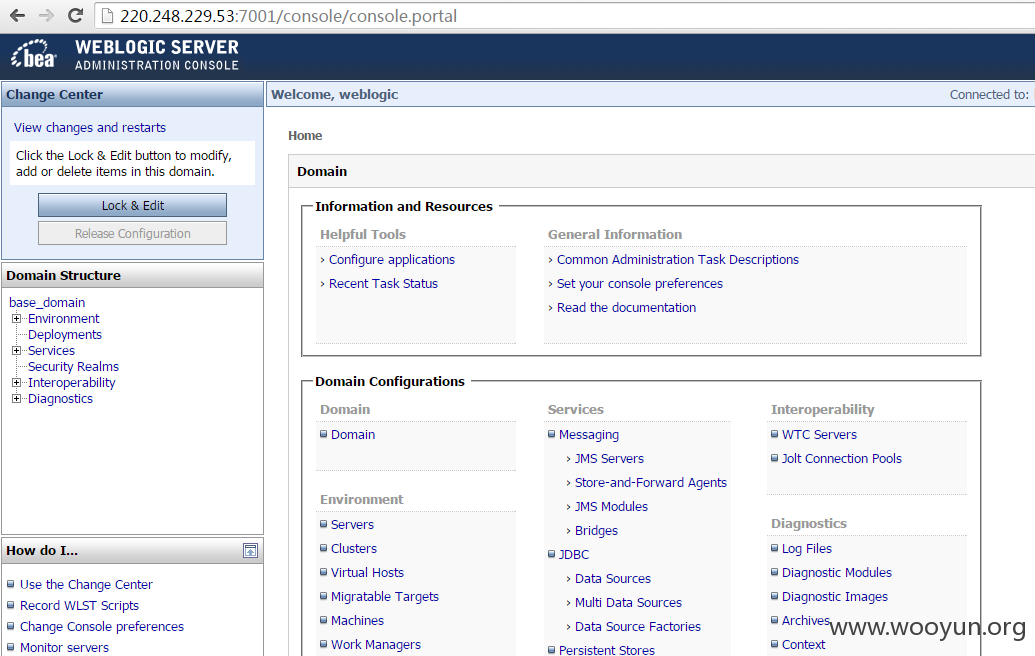Open the Data Source Factories link
Viewport: 1035px width, 656px height.
[638, 627]
